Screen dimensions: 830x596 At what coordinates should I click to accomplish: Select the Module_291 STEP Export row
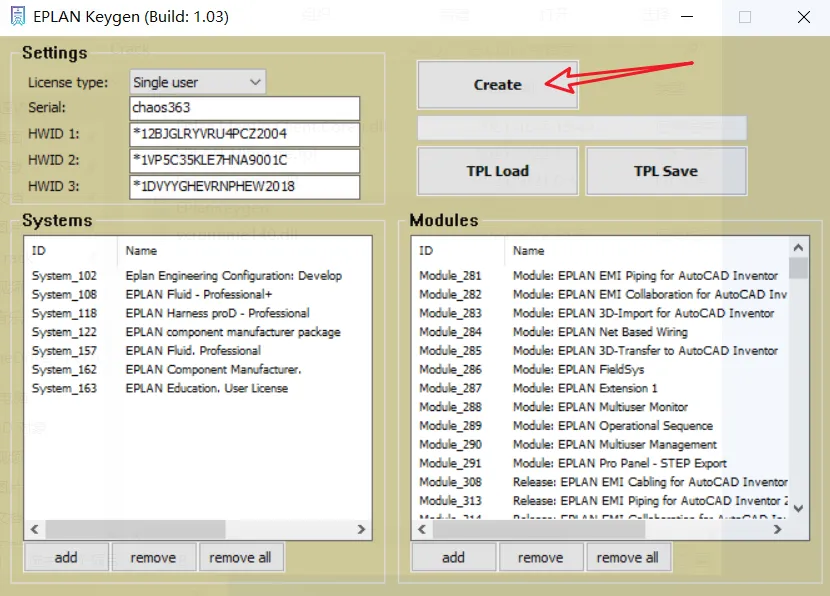[x=600, y=464]
